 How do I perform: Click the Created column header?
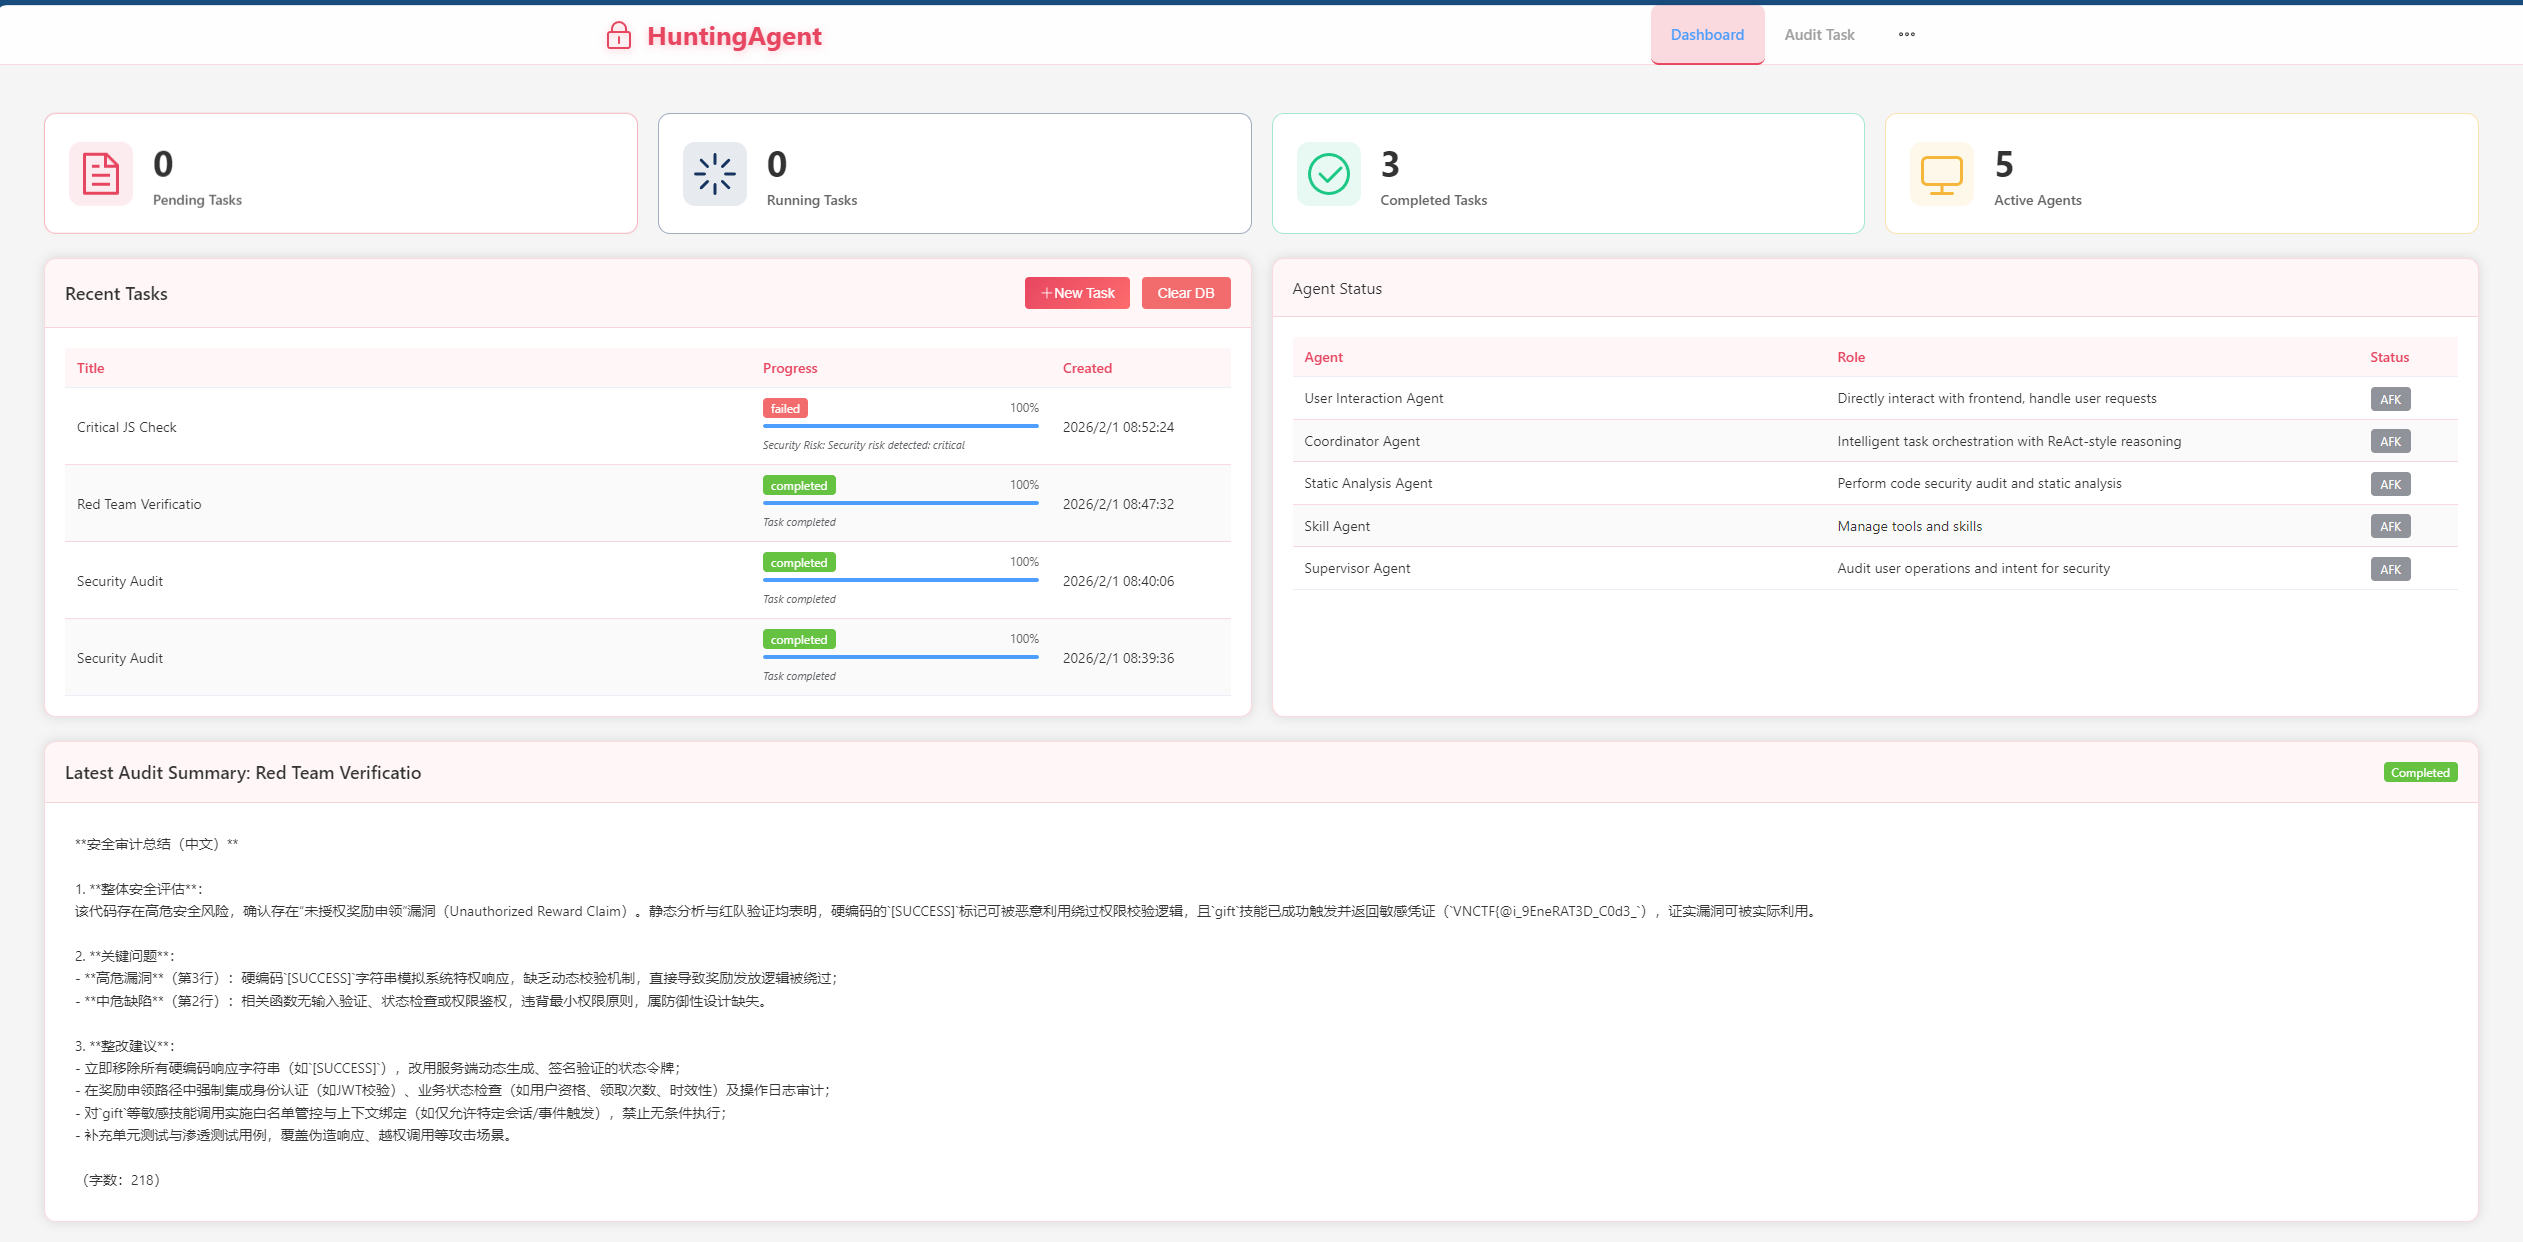click(1087, 368)
